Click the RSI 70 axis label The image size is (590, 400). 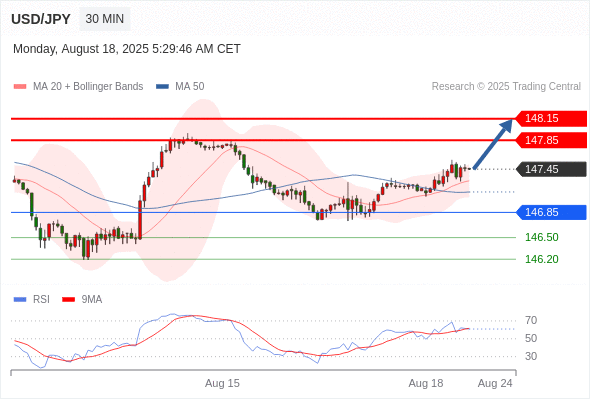click(x=531, y=321)
